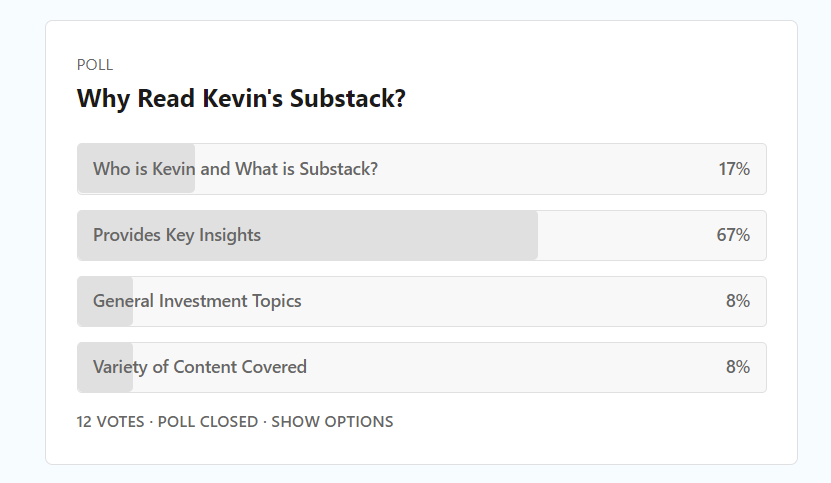Click the poll title "Why Read Kevin's Substack?"
Screen dimensions: 831x483
pyautogui.click(x=241, y=99)
